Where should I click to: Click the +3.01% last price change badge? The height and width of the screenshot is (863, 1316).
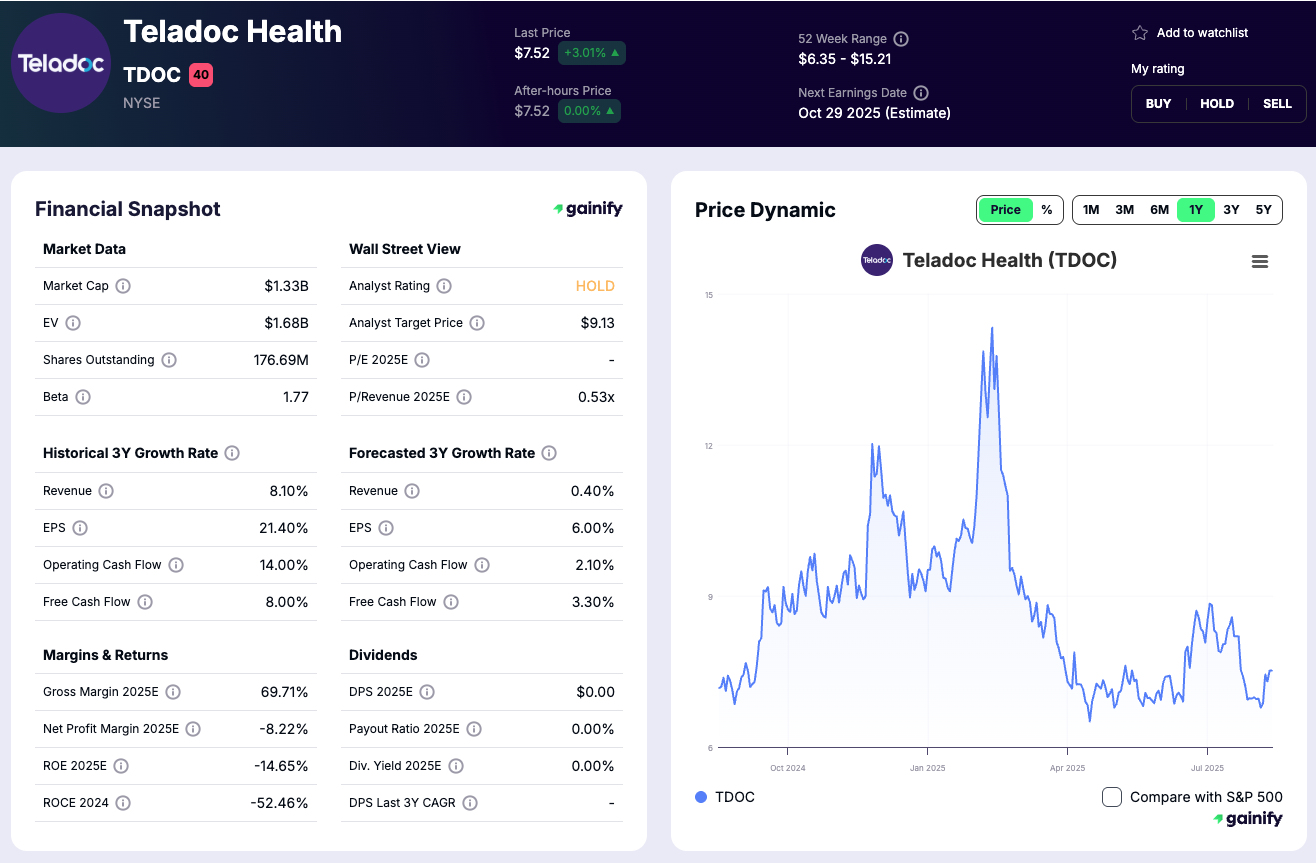[x=593, y=53]
